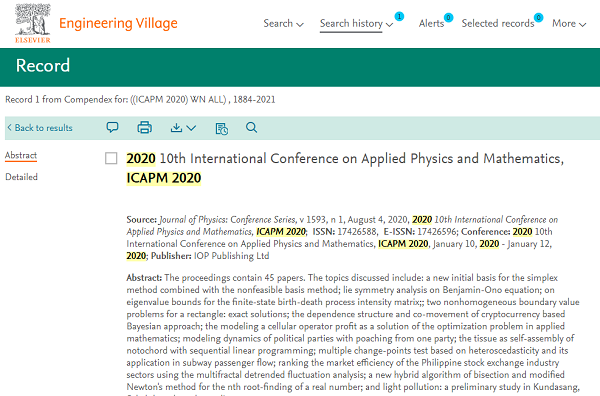
Task: Select the Abstract tab
Action: tap(21, 155)
